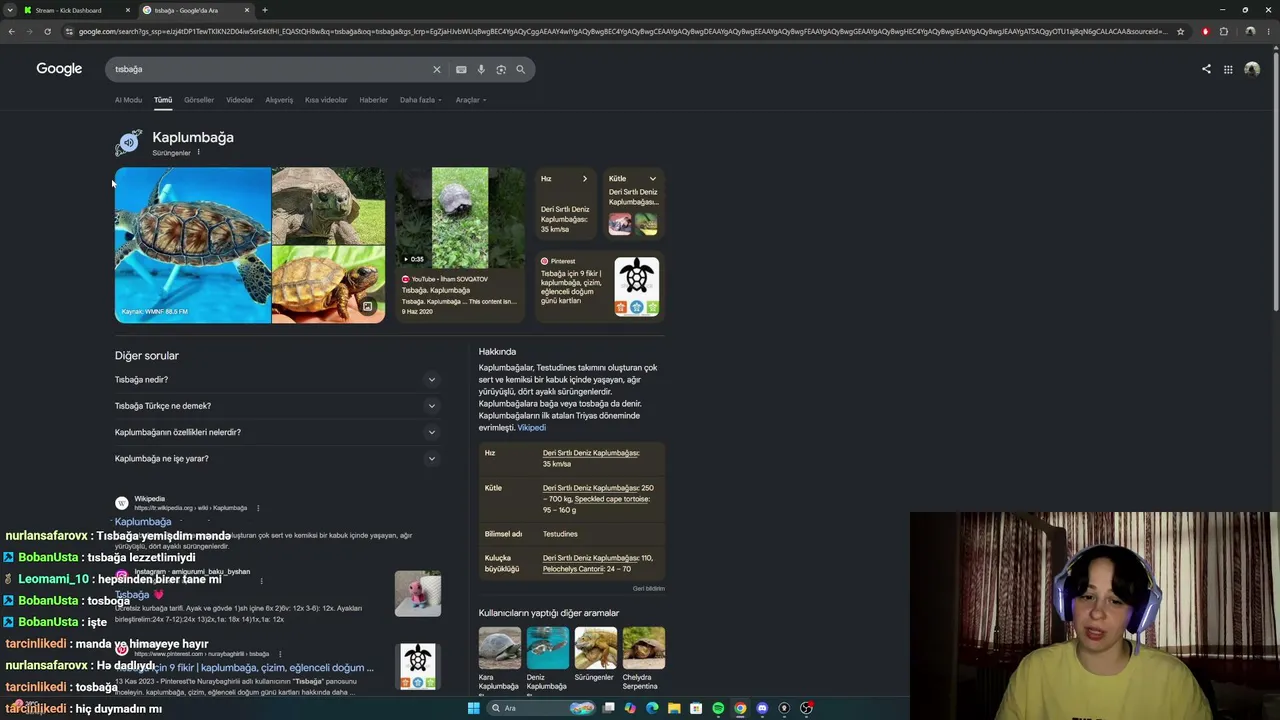The image size is (1280, 720).
Task: Share the results using the share icon
Action: pyautogui.click(x=1206, y=69)
